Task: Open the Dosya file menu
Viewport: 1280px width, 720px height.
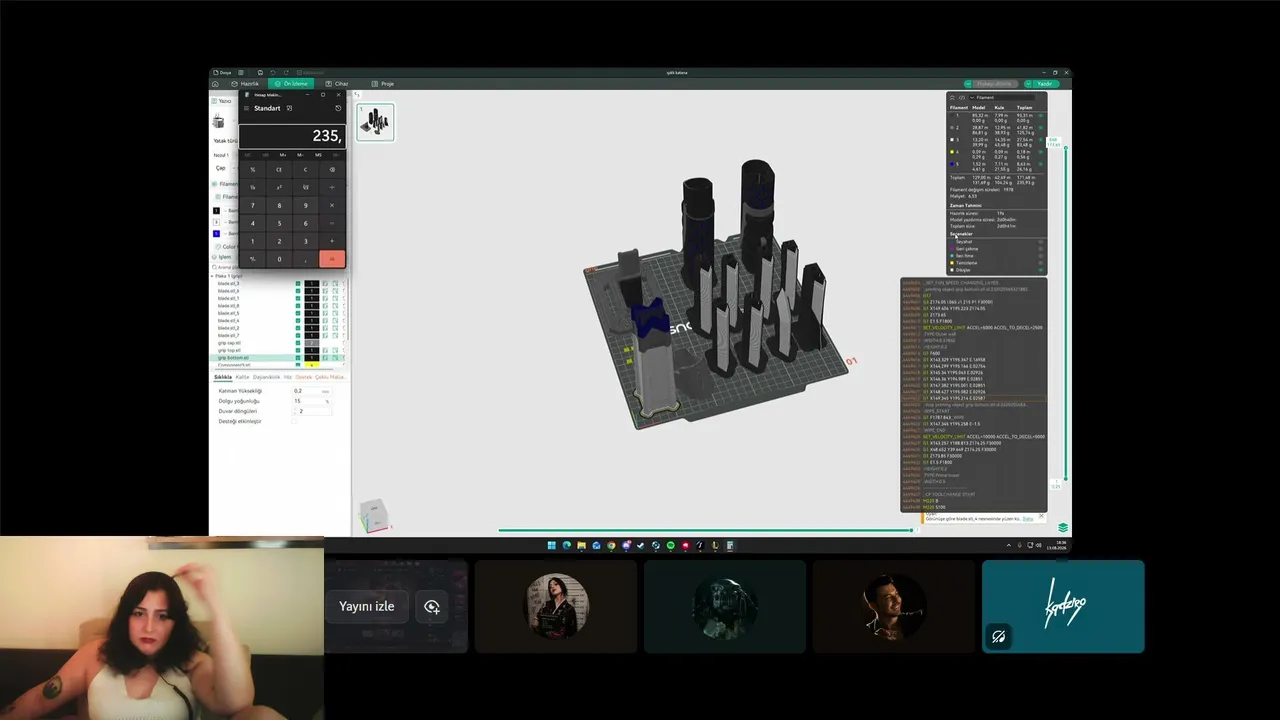Action: (x=223, y=73)
